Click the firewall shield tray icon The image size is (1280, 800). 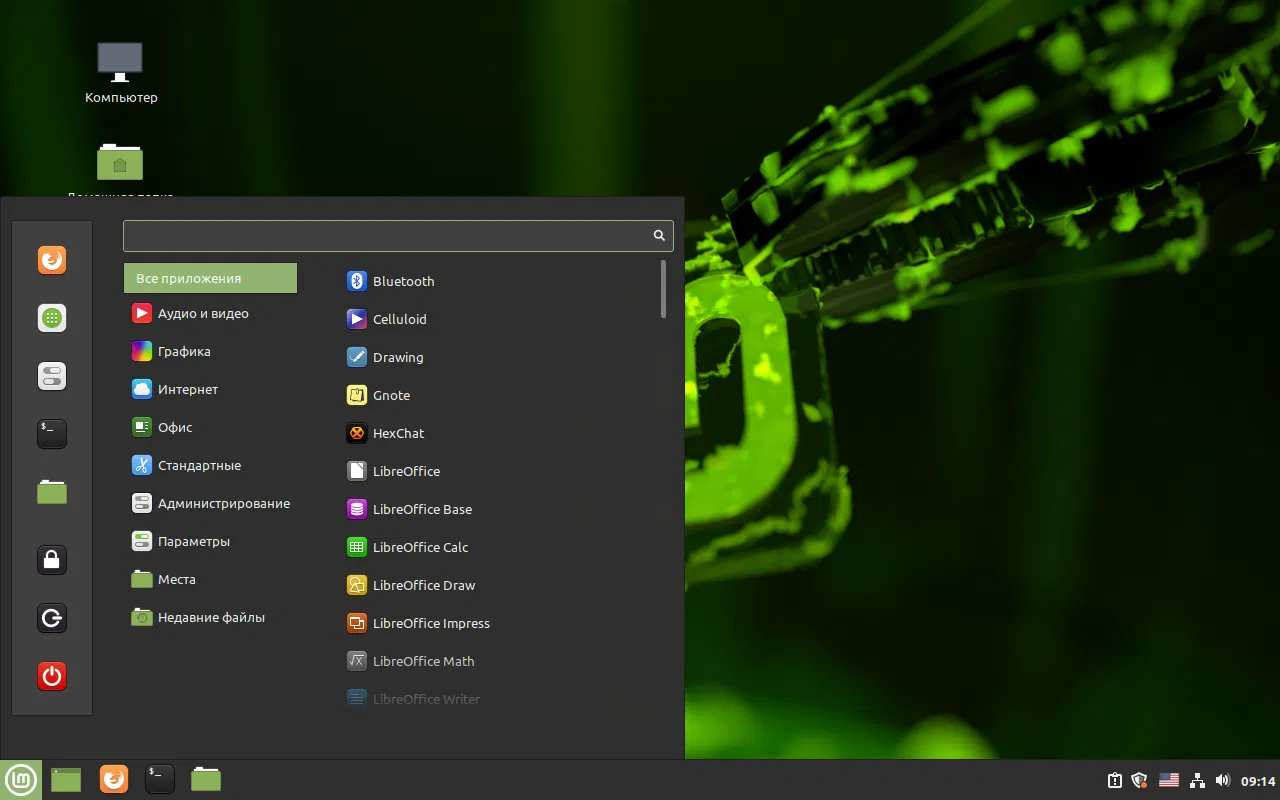point(1140,780)
